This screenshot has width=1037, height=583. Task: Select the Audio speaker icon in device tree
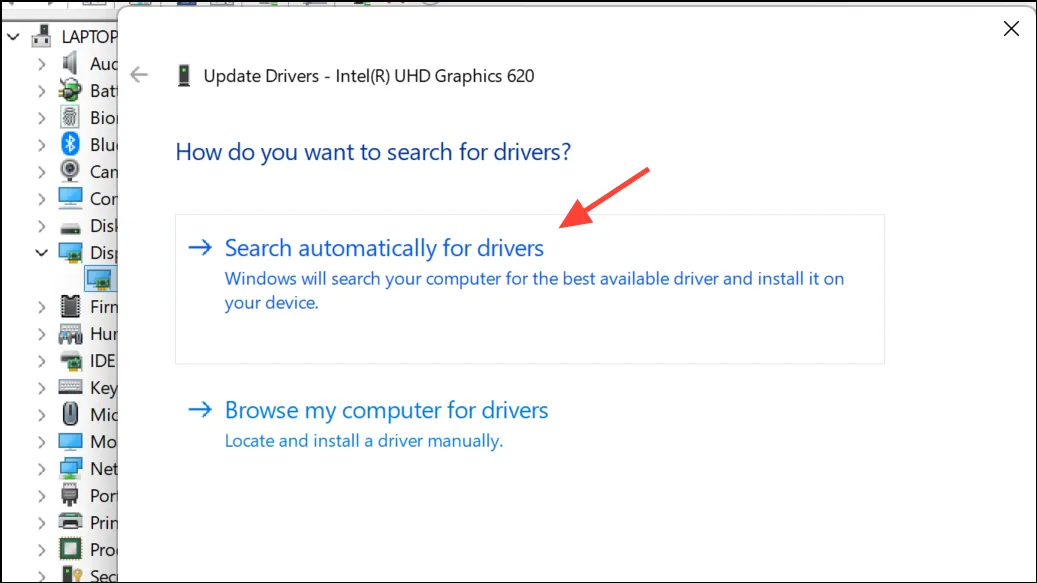pyautogui.click(x=69, y=63)
